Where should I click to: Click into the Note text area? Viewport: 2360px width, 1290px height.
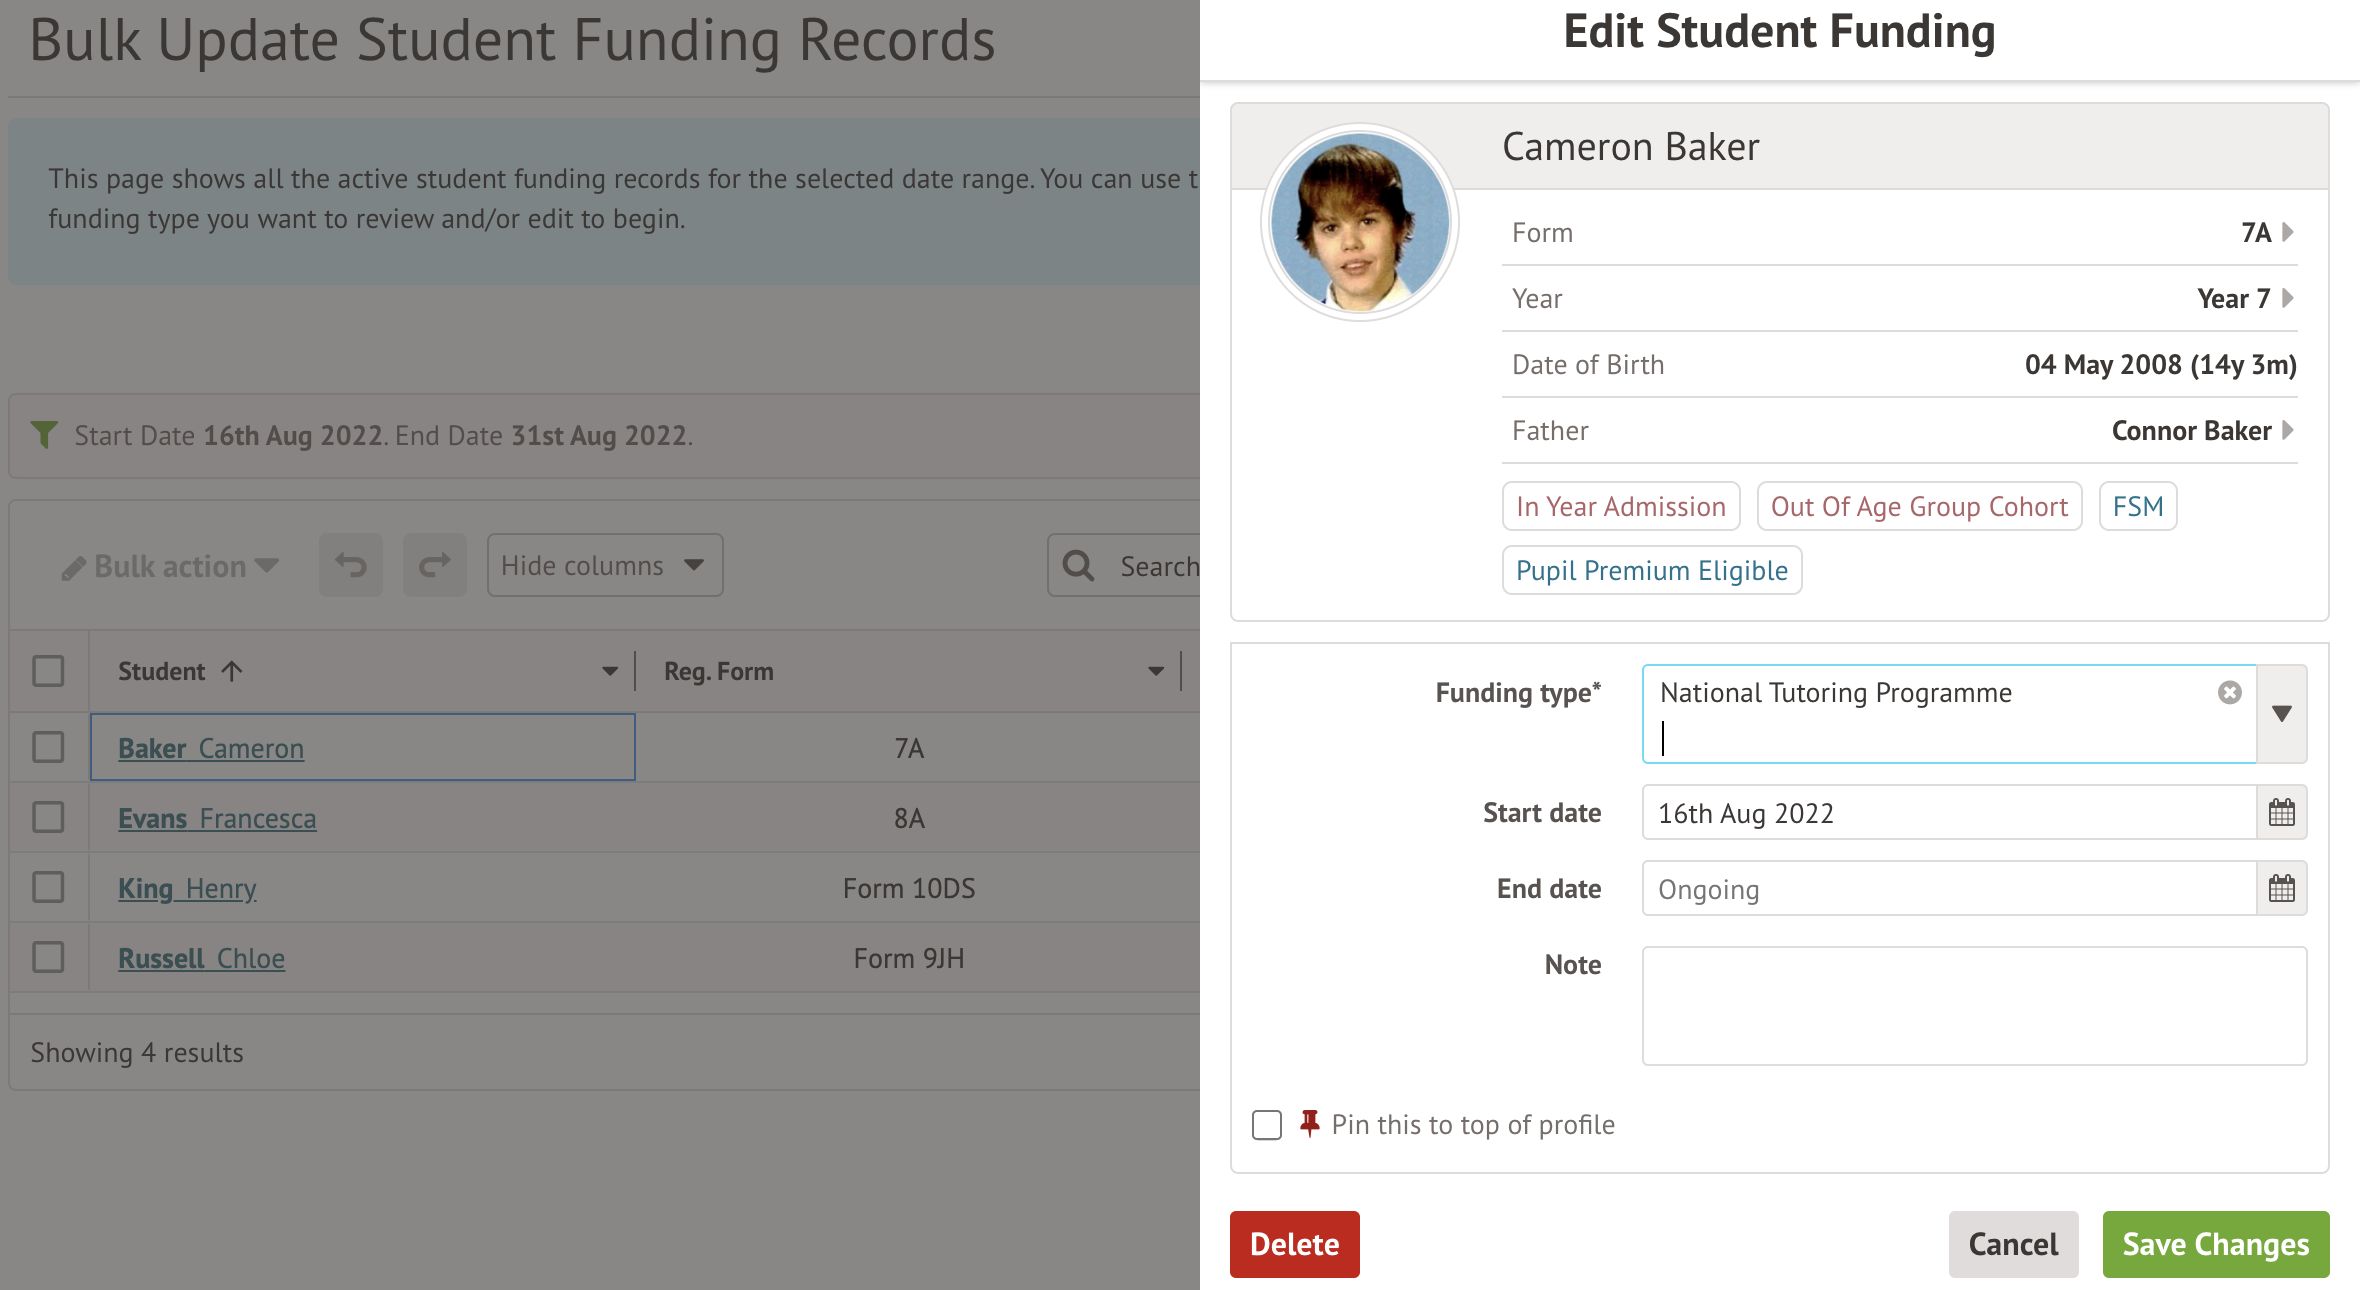pos(1973,1006)
